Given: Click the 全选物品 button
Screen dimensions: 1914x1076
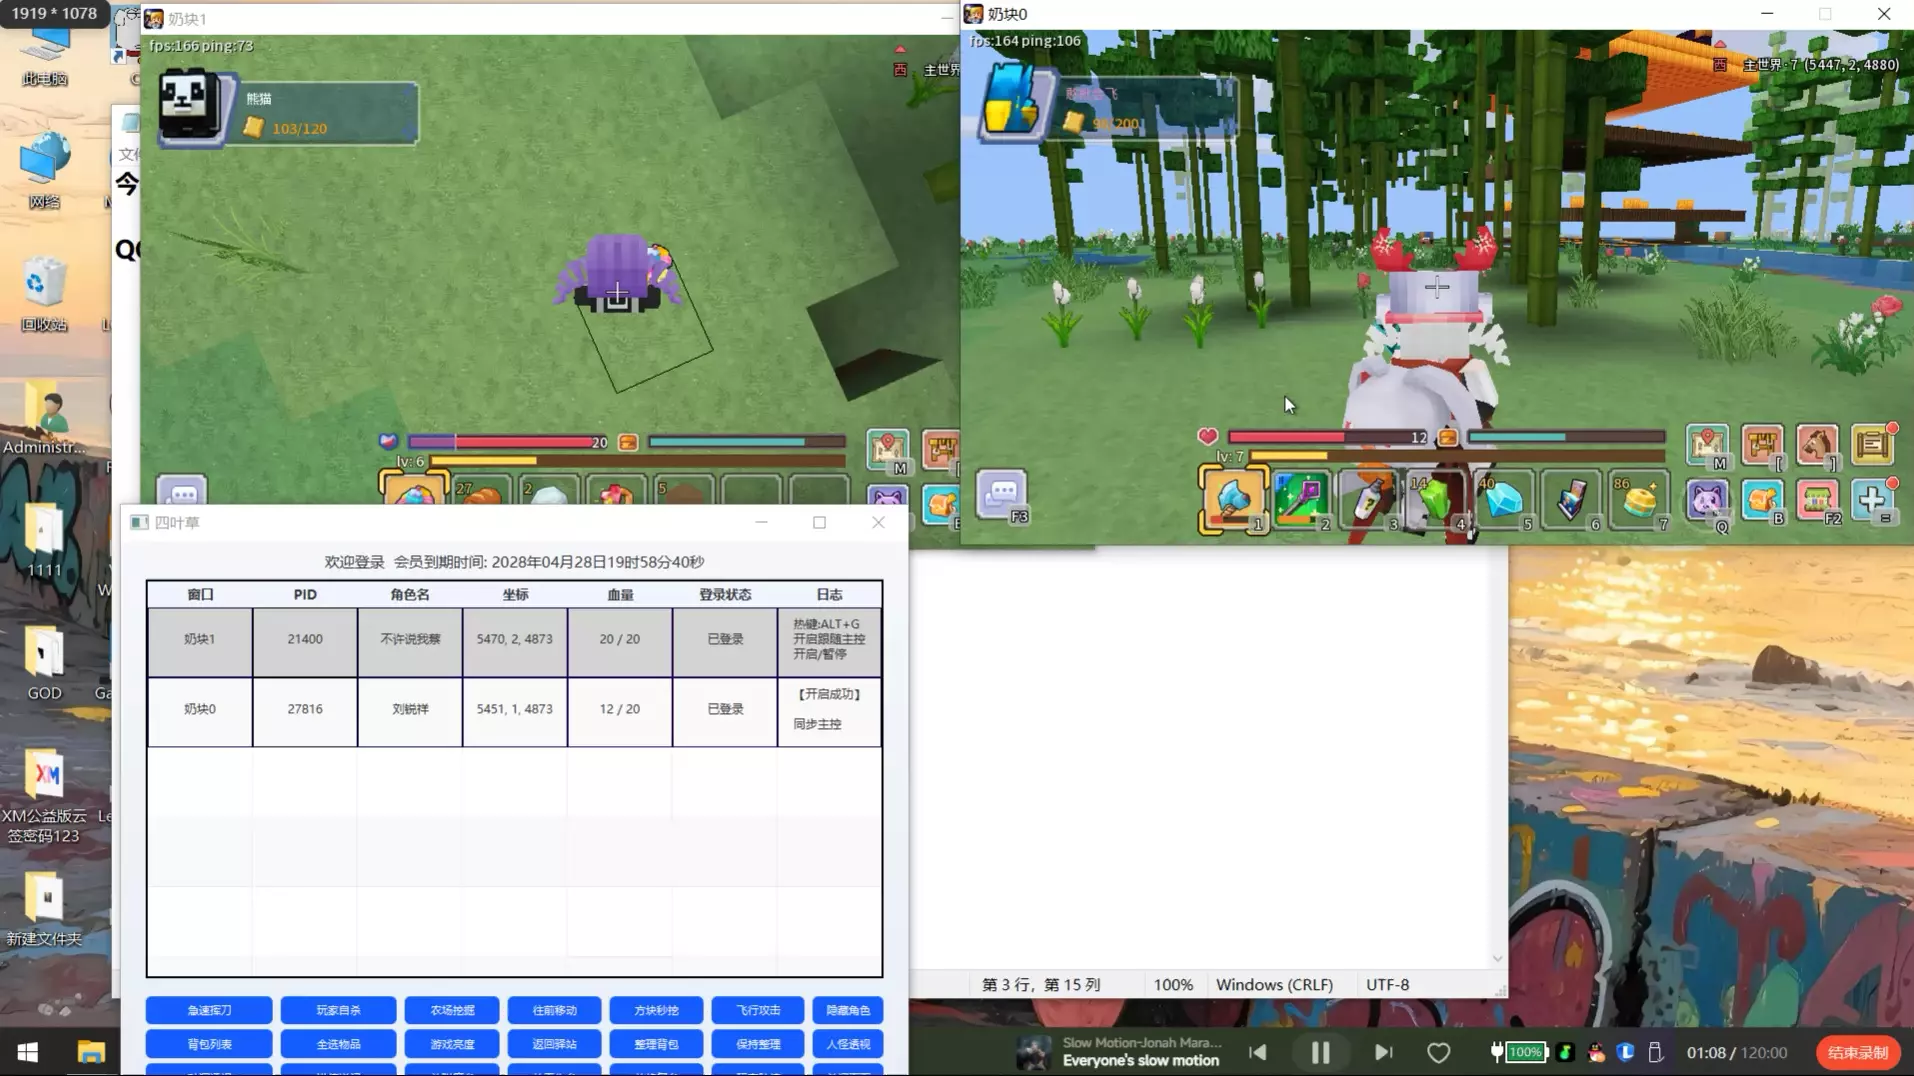Looking at the screenshot, I should pos(338,1045).
